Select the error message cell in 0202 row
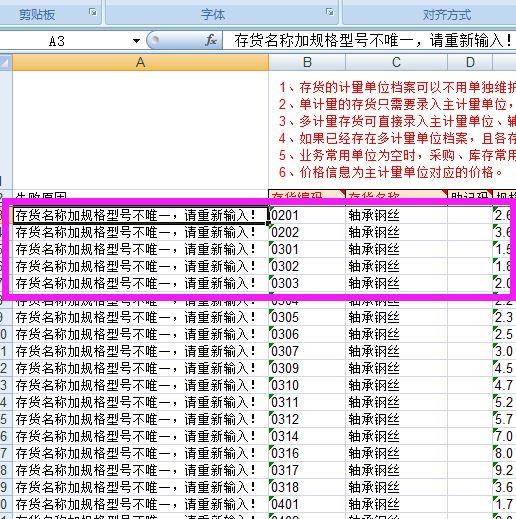 [140, 232]
